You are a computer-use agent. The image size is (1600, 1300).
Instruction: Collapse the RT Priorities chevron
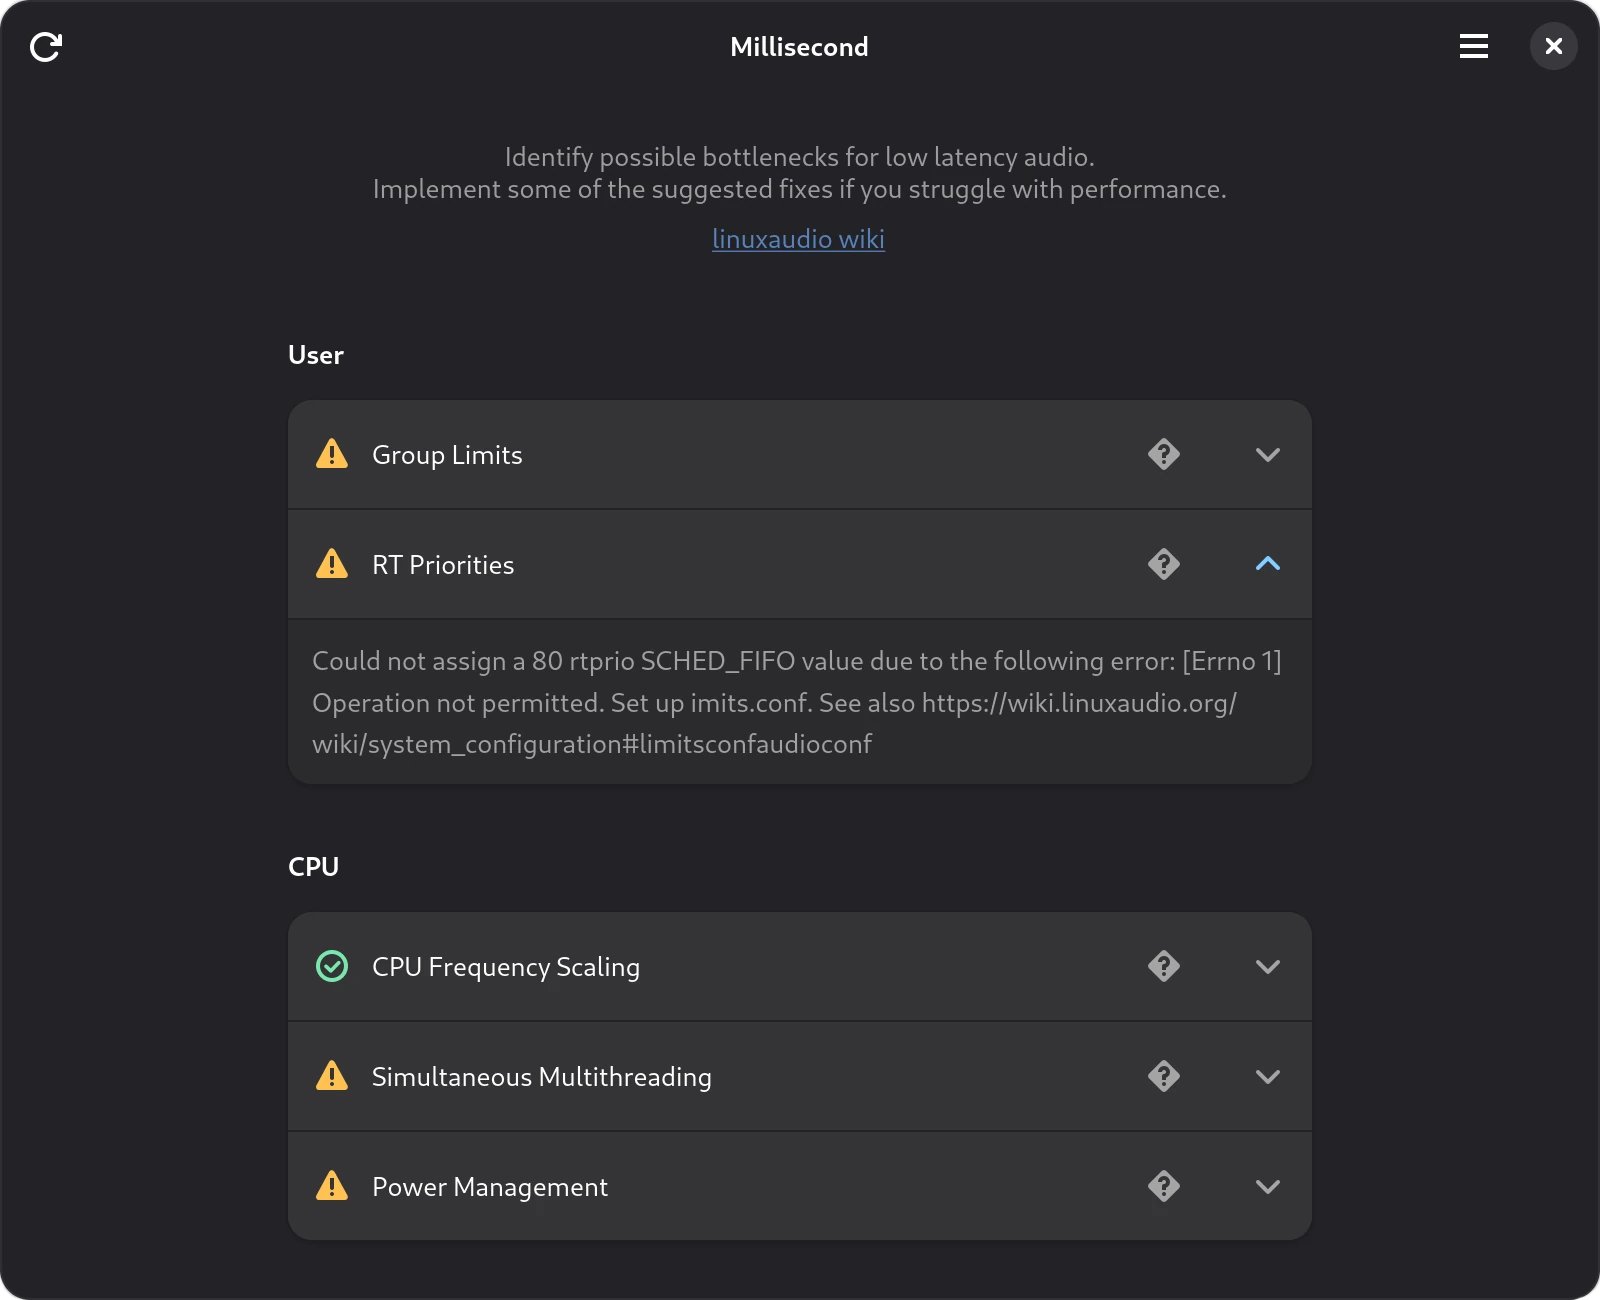(x=1268, y=564)
